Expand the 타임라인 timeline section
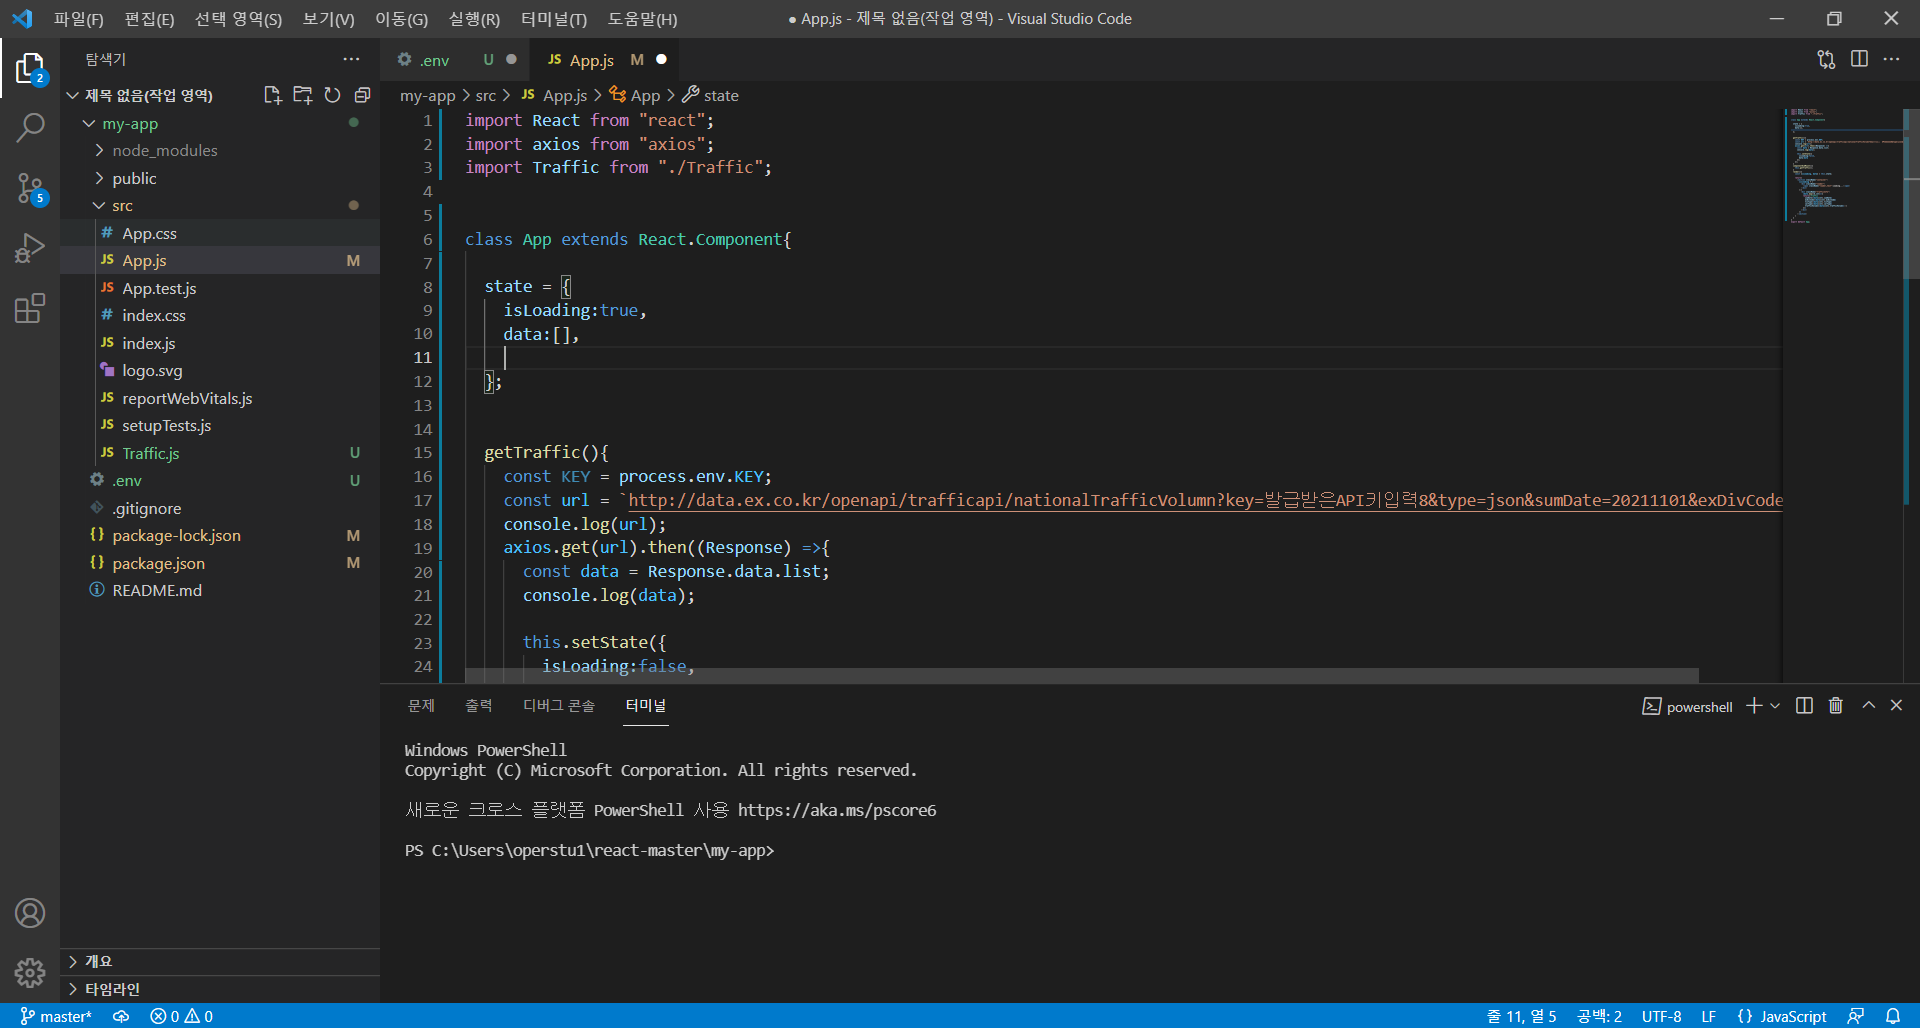The height and width of the screenshot is (1028, 1920). point(220,989)
